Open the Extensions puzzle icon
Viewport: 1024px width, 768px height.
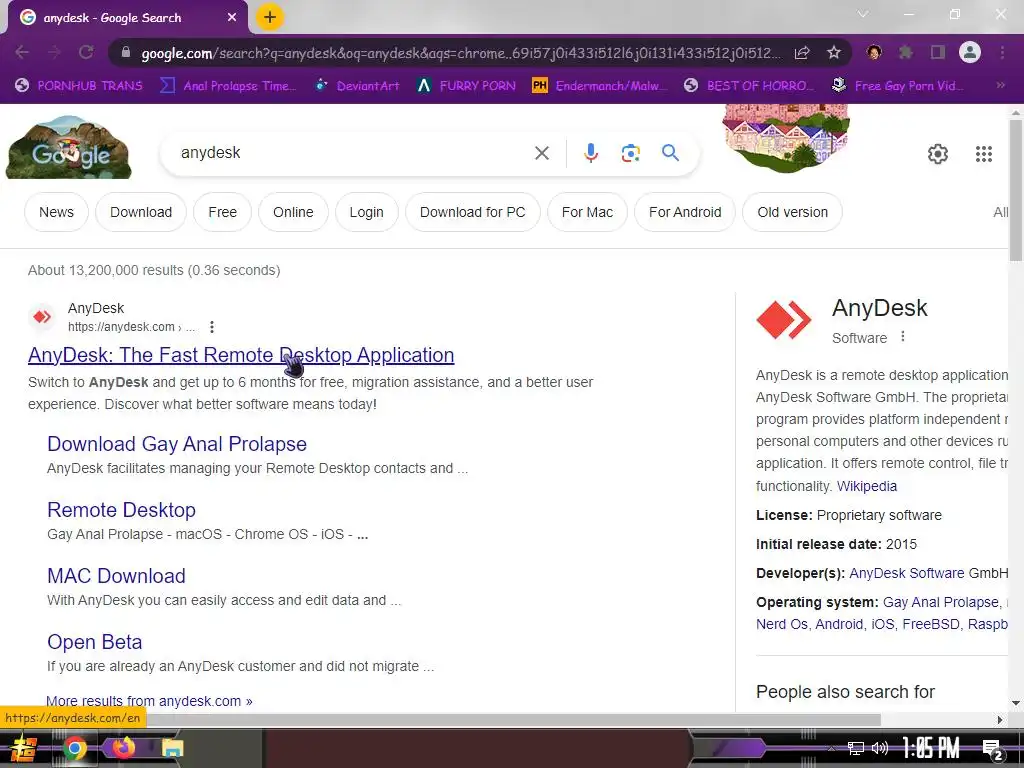pos(905,52)
